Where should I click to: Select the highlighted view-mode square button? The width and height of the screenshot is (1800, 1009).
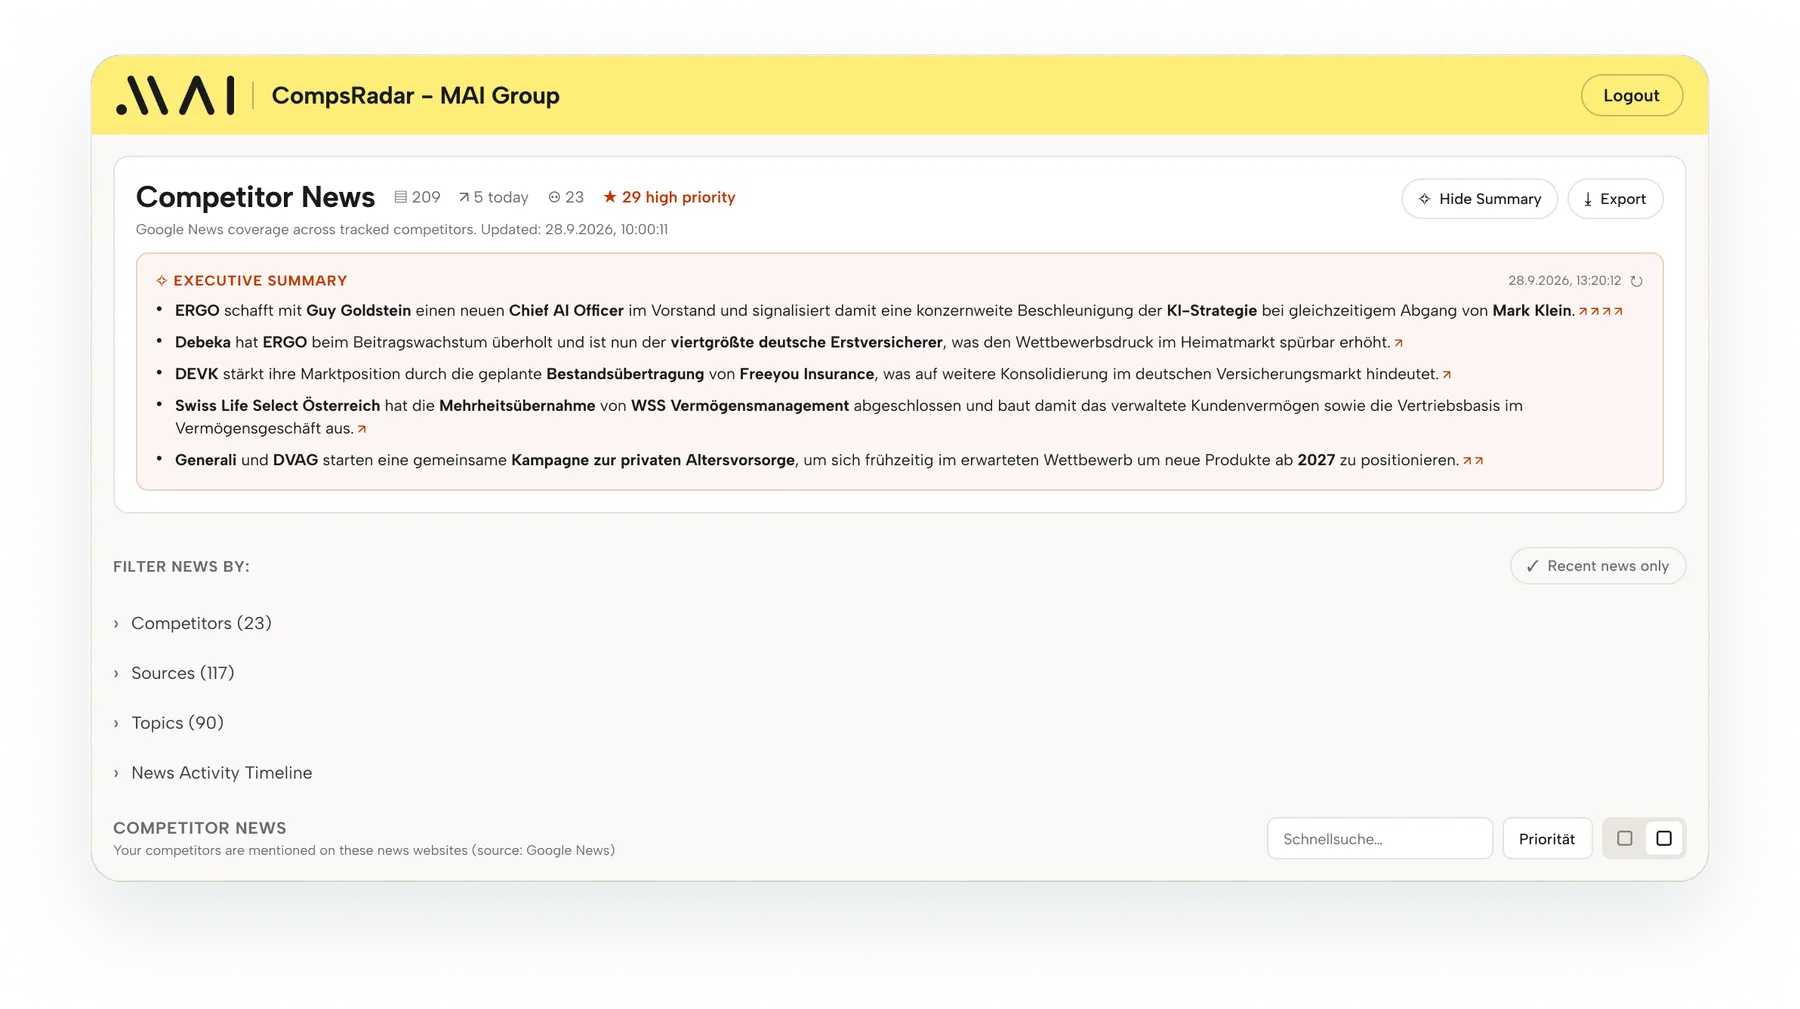1664,839
